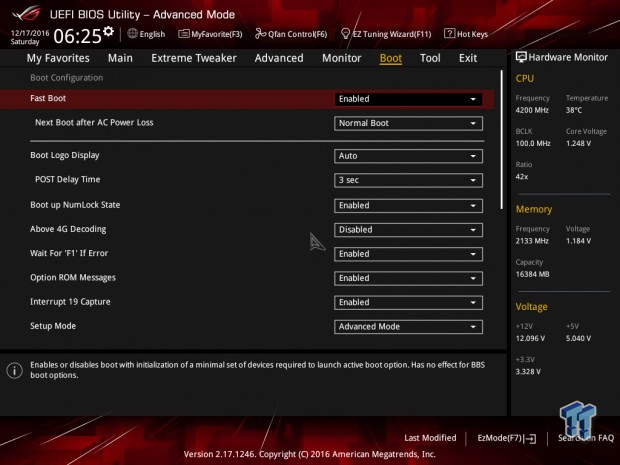This screenshot has width=620, height=465.
Task: Click the memory frequency value 2133 MHz
Action: click(x=532, y=241)
